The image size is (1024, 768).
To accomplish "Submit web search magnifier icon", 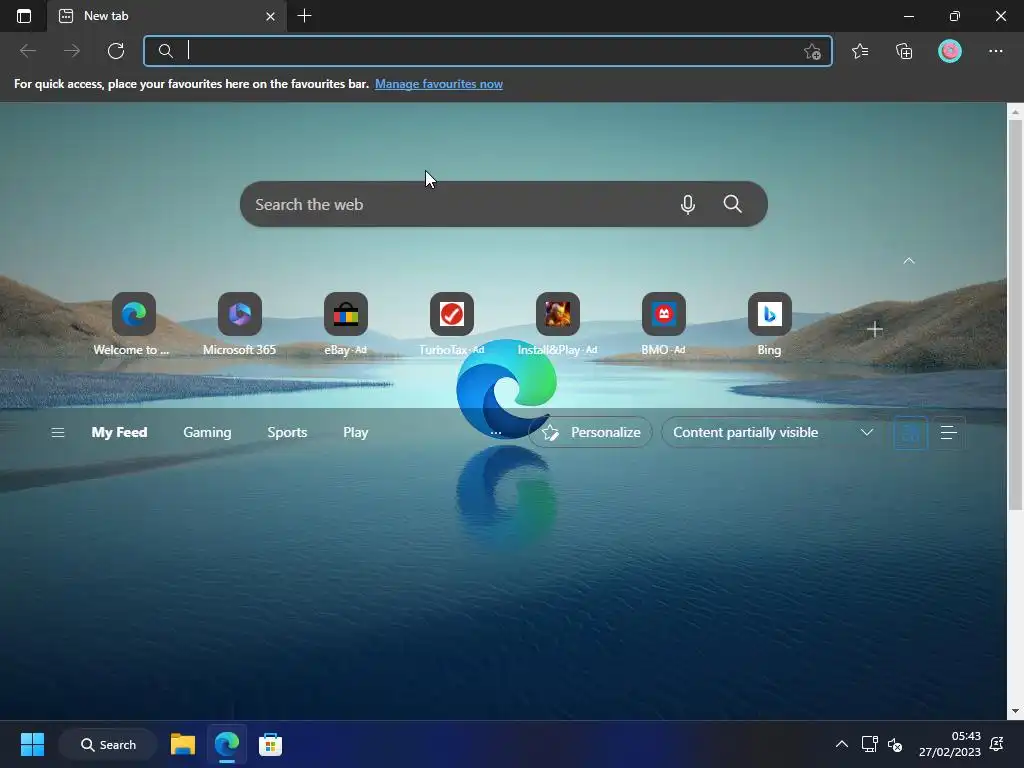I will [733, 204].
